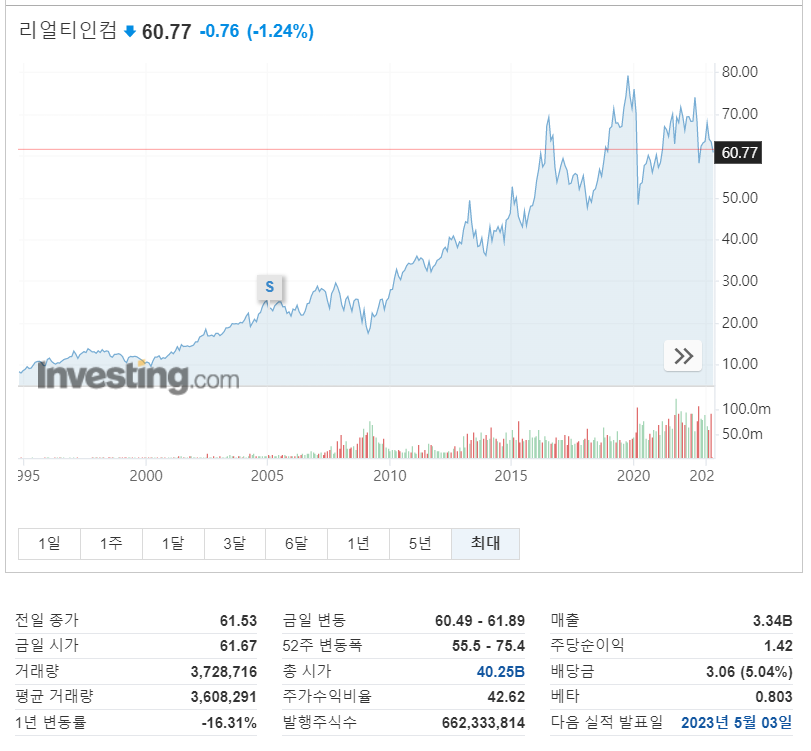Click the horizontal price line on the chart
Screen dimensions: 811x751
(x=400, y=148)
